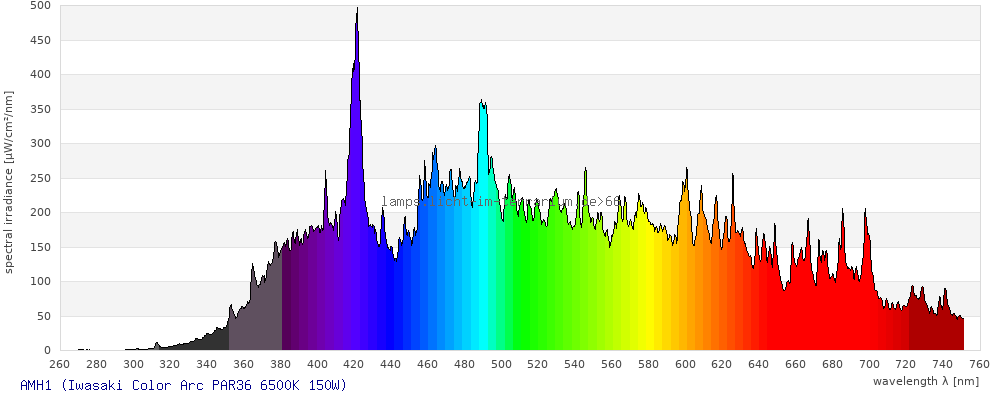Click the watermark text in the chart center

point(500,201)
